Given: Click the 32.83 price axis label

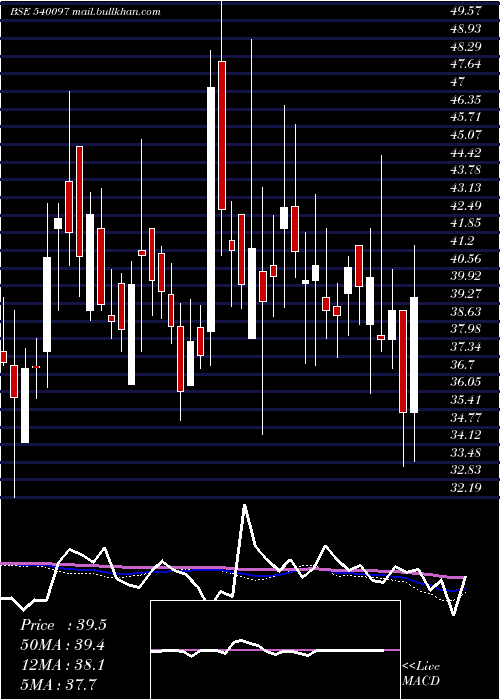Looking at the screenshot, I should [x=465, y=471].
